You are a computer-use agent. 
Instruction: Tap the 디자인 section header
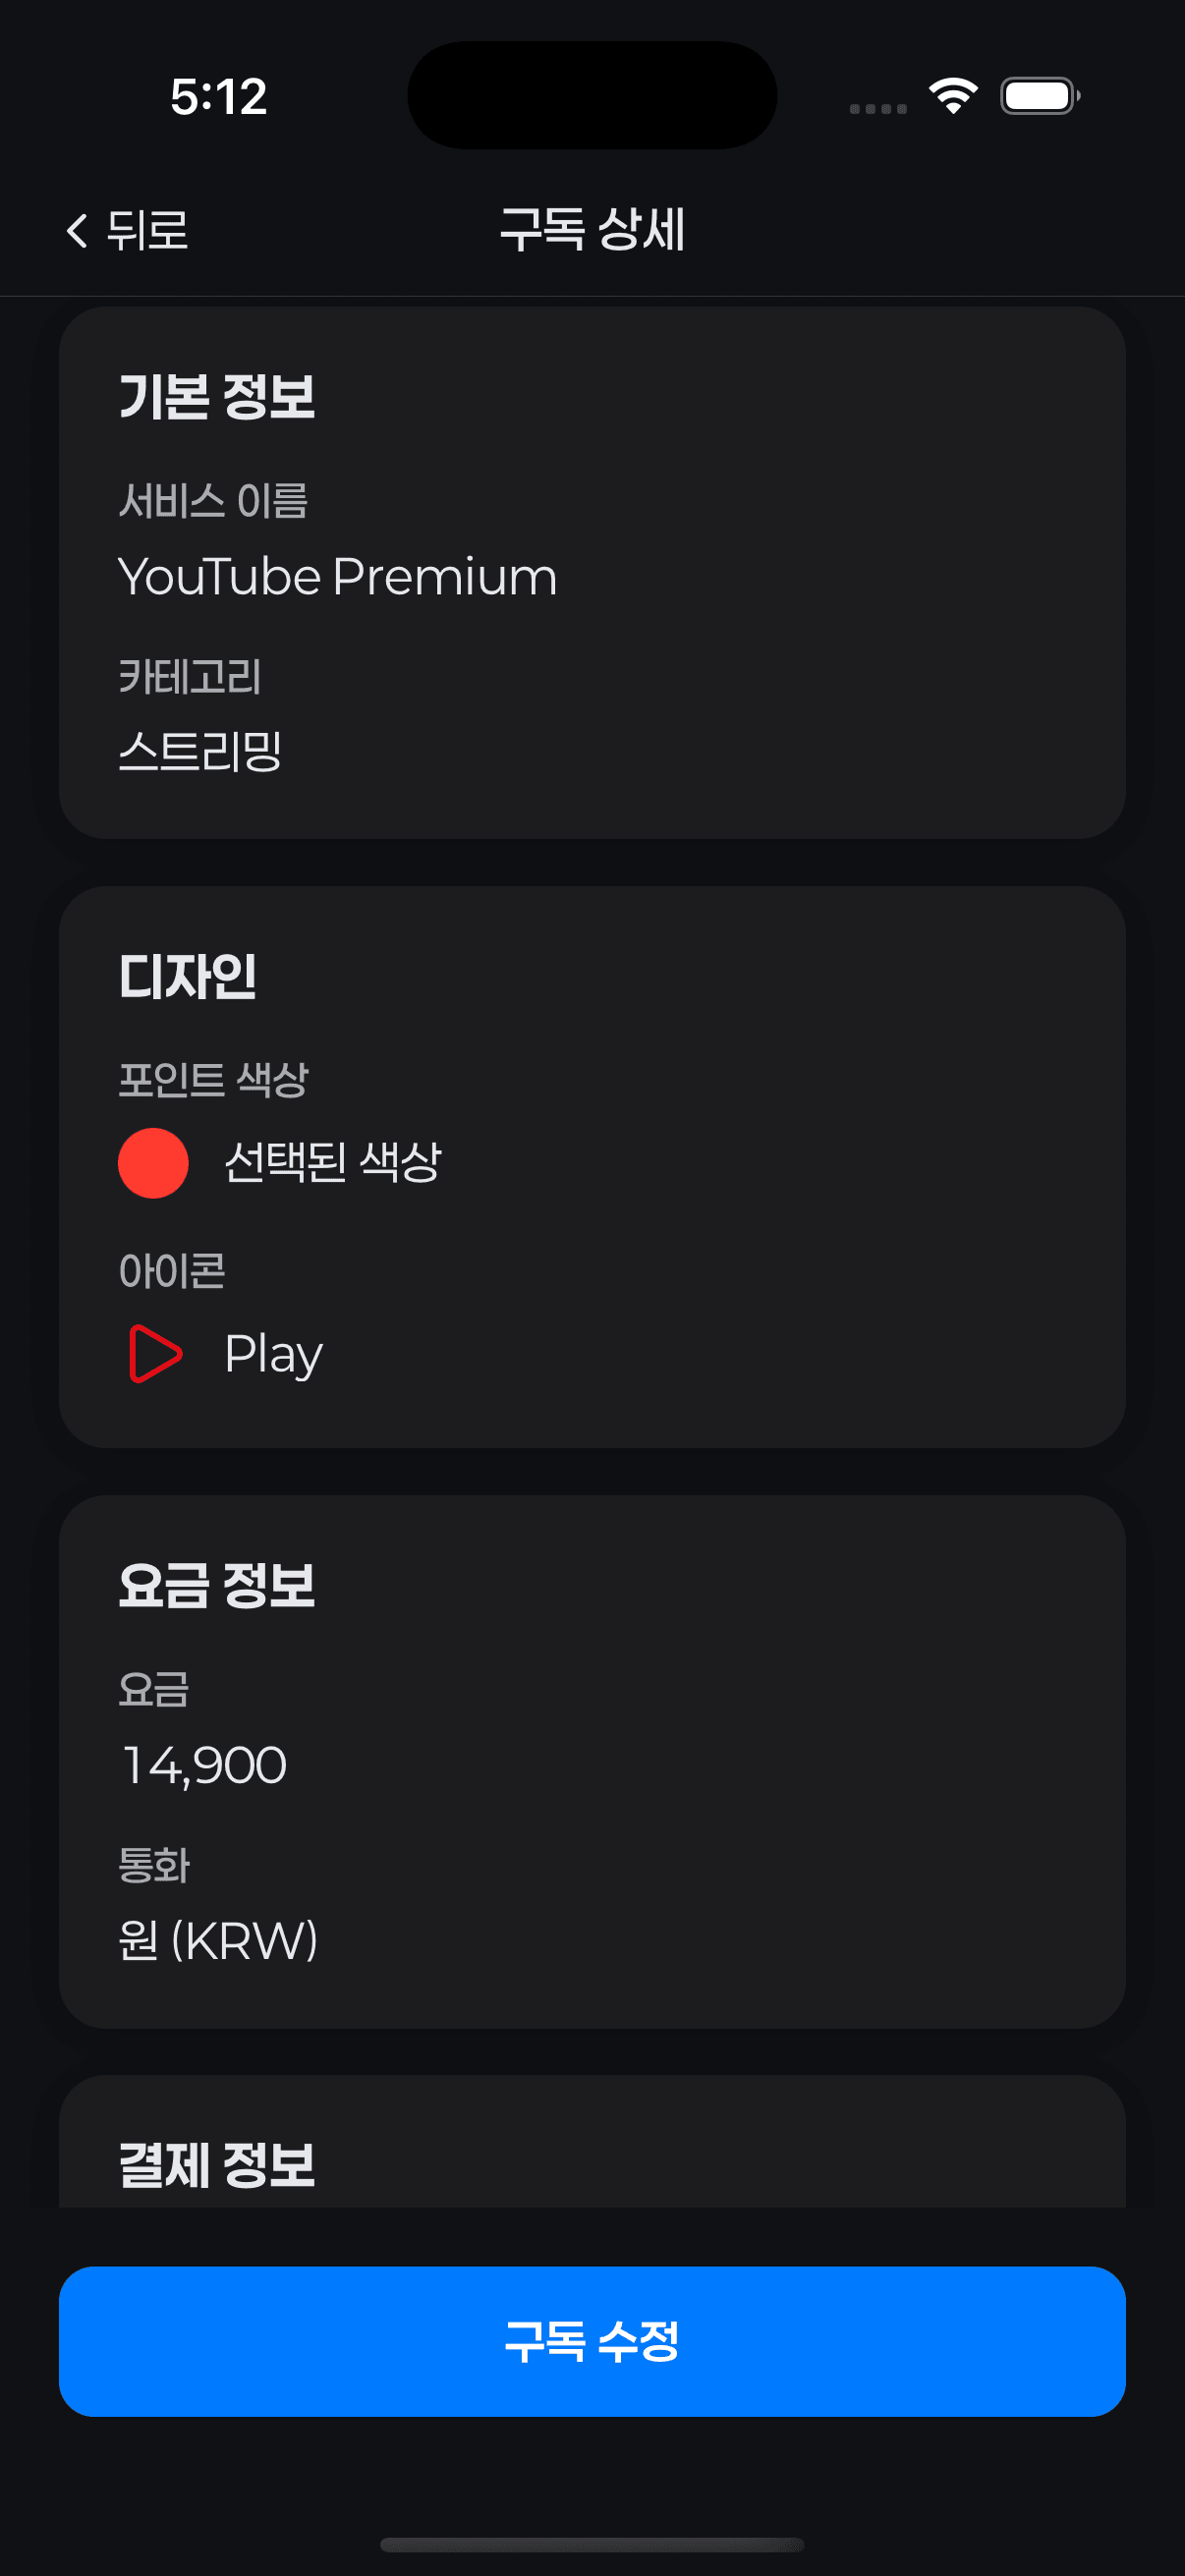pyautogui.click(x=188, y=976)
